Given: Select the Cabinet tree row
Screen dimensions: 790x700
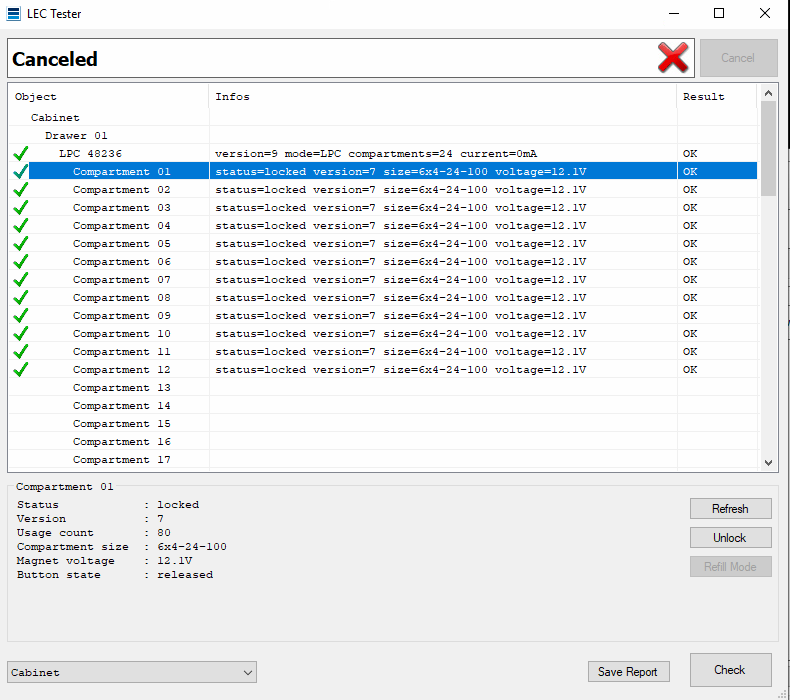Looking at the screenshot, I should point(383,117).
